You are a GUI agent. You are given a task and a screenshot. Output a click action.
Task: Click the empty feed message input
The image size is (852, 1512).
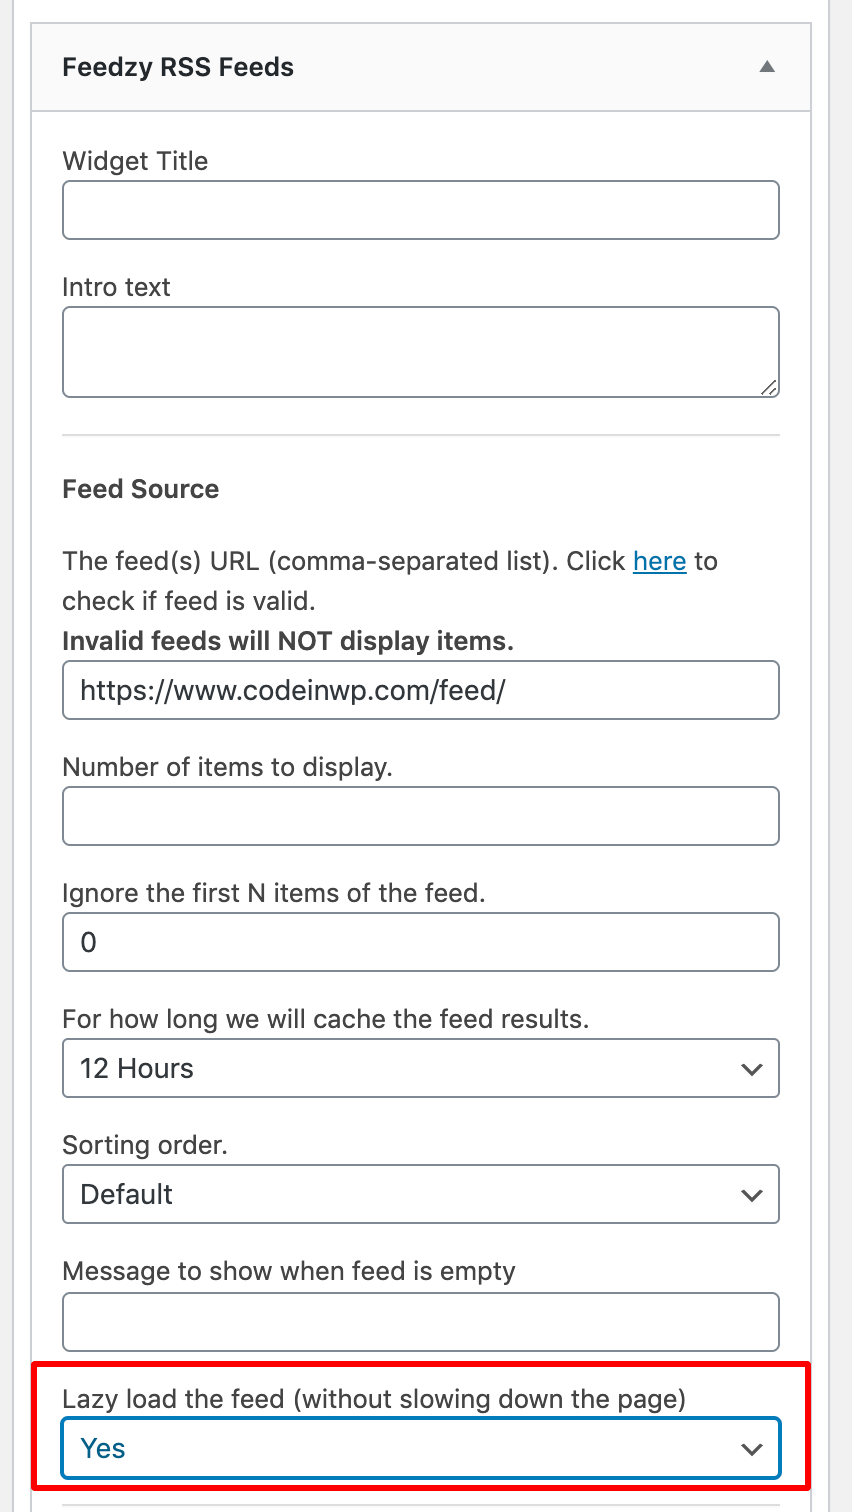(x=420, y=1322)
